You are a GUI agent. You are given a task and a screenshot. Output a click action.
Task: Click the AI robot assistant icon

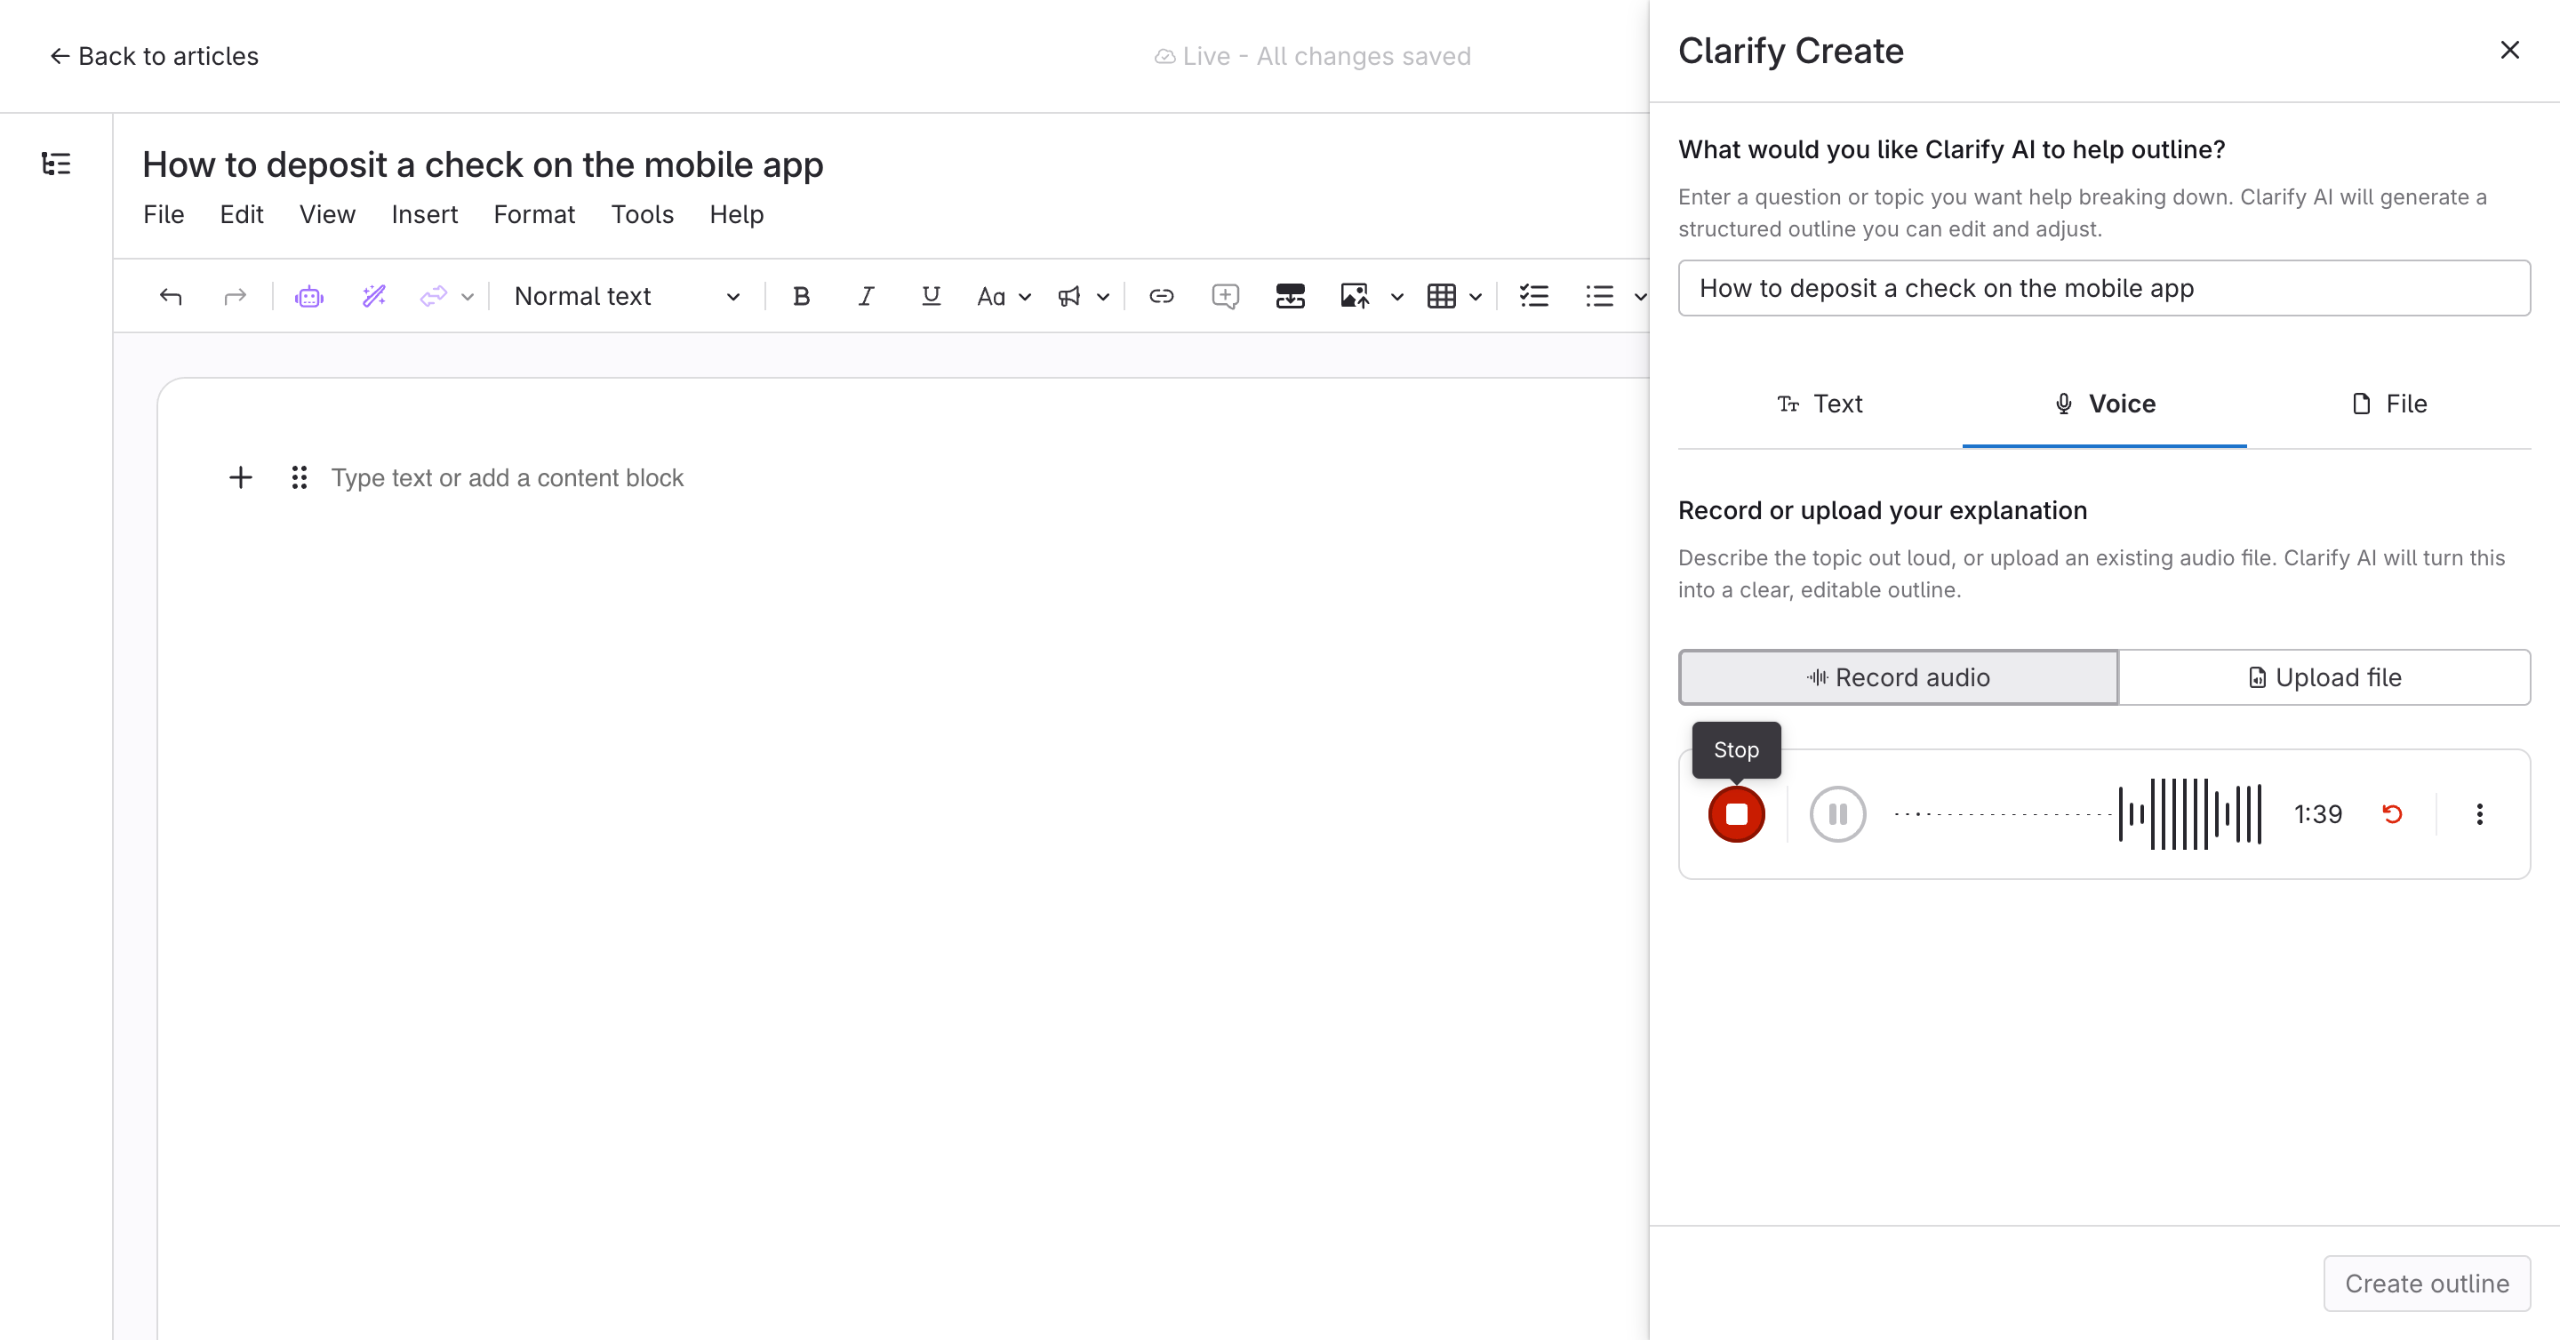(x=309, y=296)
